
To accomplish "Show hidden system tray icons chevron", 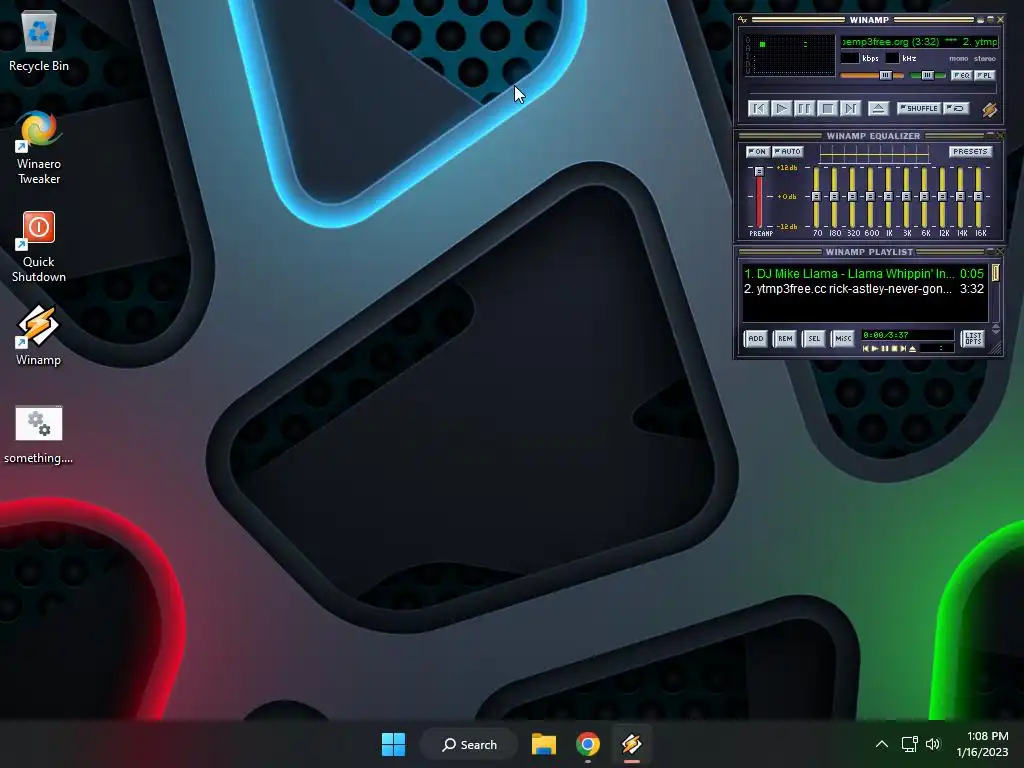I will point(882,744).
